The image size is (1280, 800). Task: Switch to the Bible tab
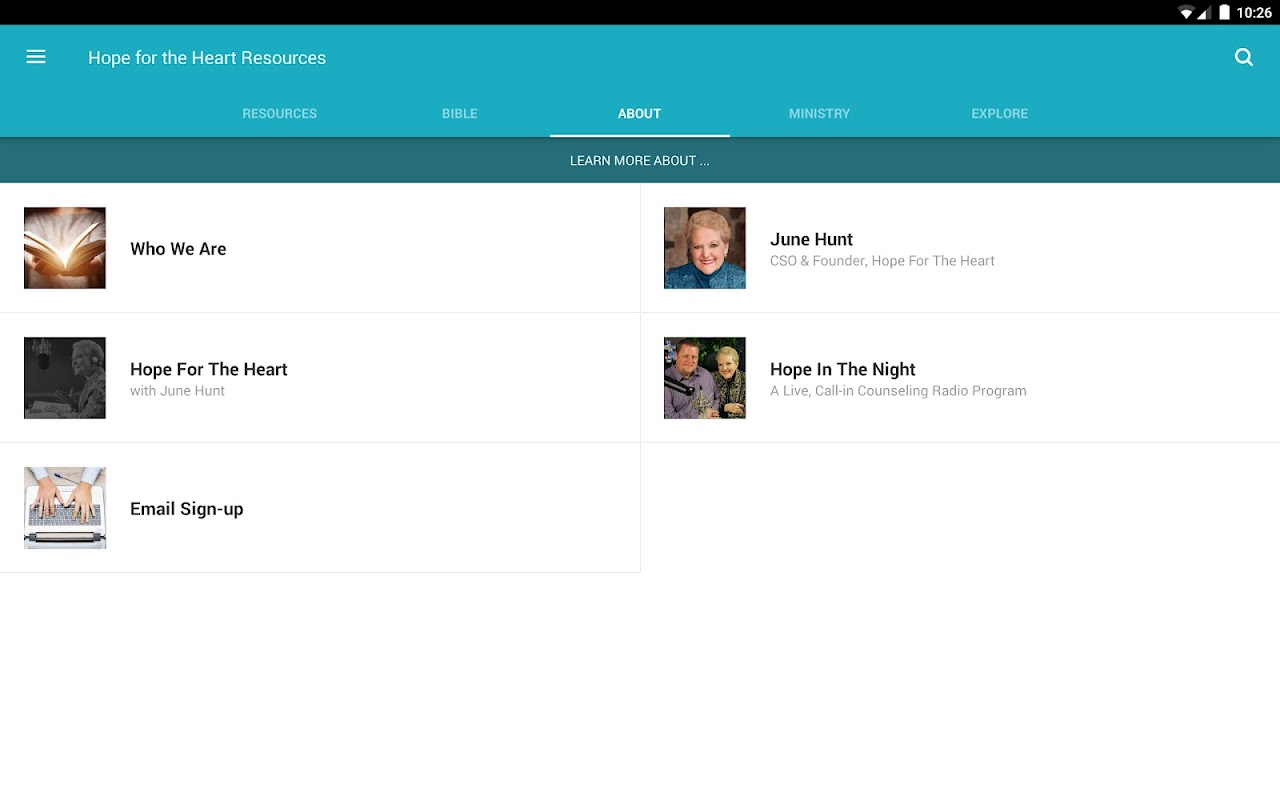460,114
